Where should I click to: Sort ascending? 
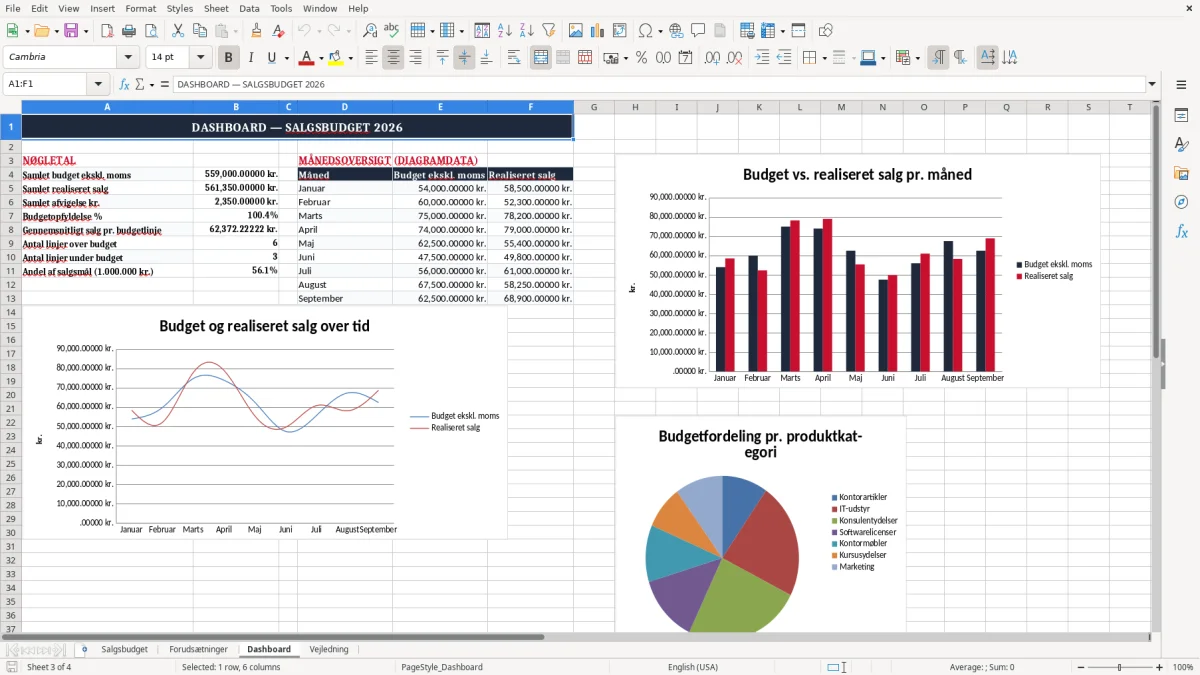[x=504, y=31]
